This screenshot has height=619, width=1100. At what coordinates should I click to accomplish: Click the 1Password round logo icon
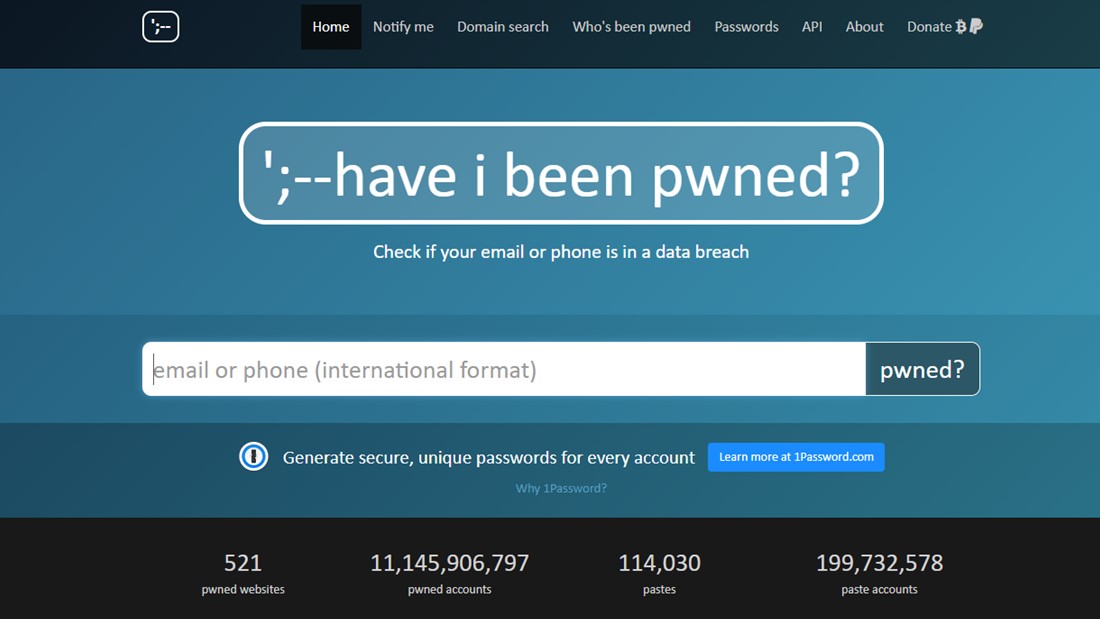[253, 457]
